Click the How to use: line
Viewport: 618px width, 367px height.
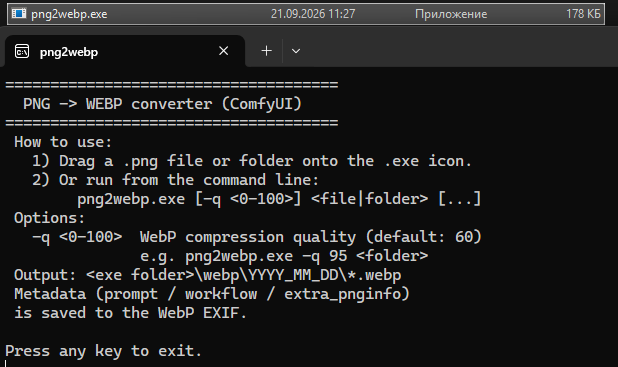63,142
